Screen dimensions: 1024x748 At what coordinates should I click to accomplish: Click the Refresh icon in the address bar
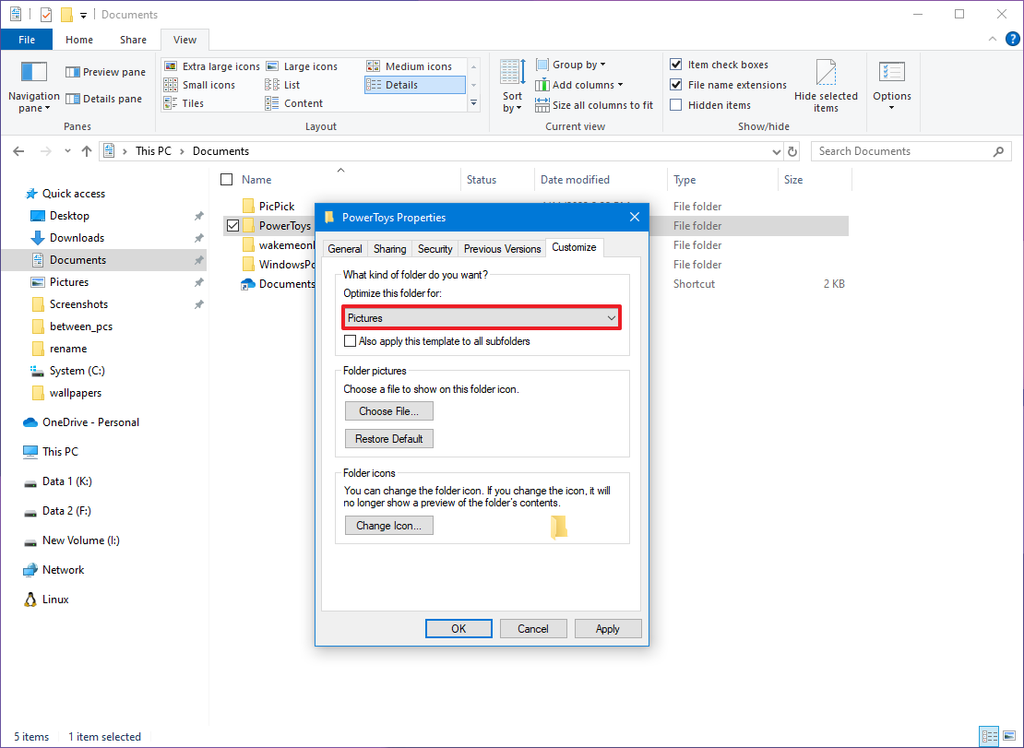click(790, 151)
